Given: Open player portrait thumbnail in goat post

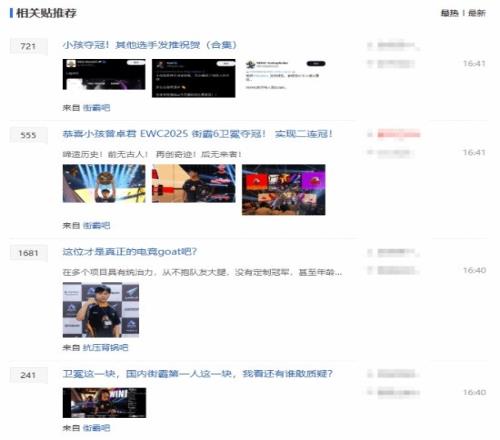Looking at the screenshot, I should coord(101,310).
